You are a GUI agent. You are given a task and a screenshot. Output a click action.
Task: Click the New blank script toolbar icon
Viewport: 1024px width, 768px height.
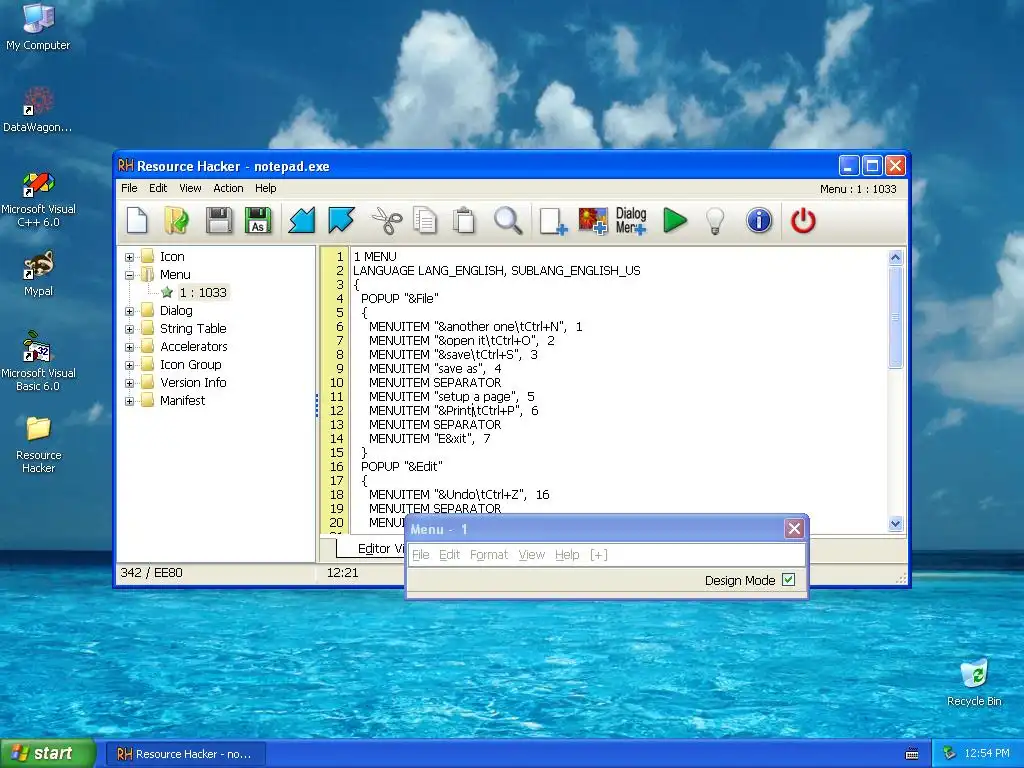point(137,220)
